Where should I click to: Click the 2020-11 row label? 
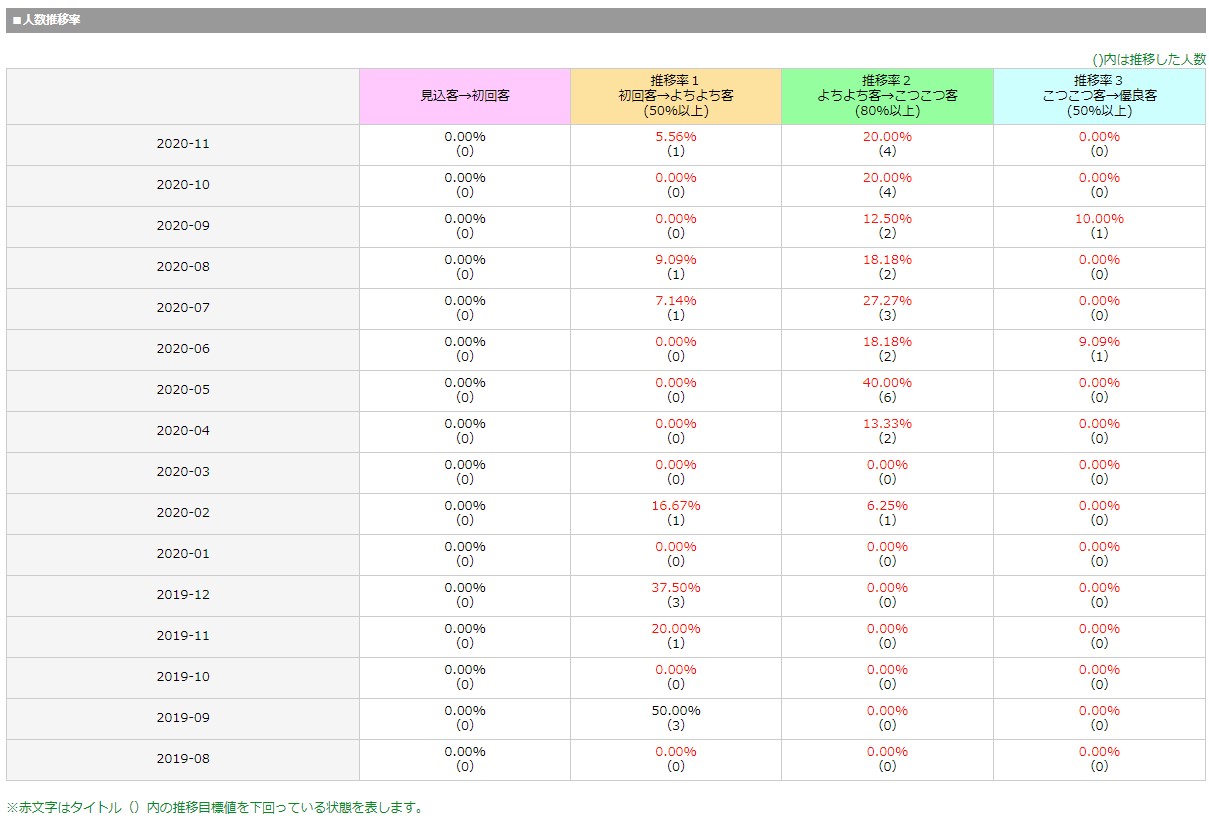pos(183,144)
